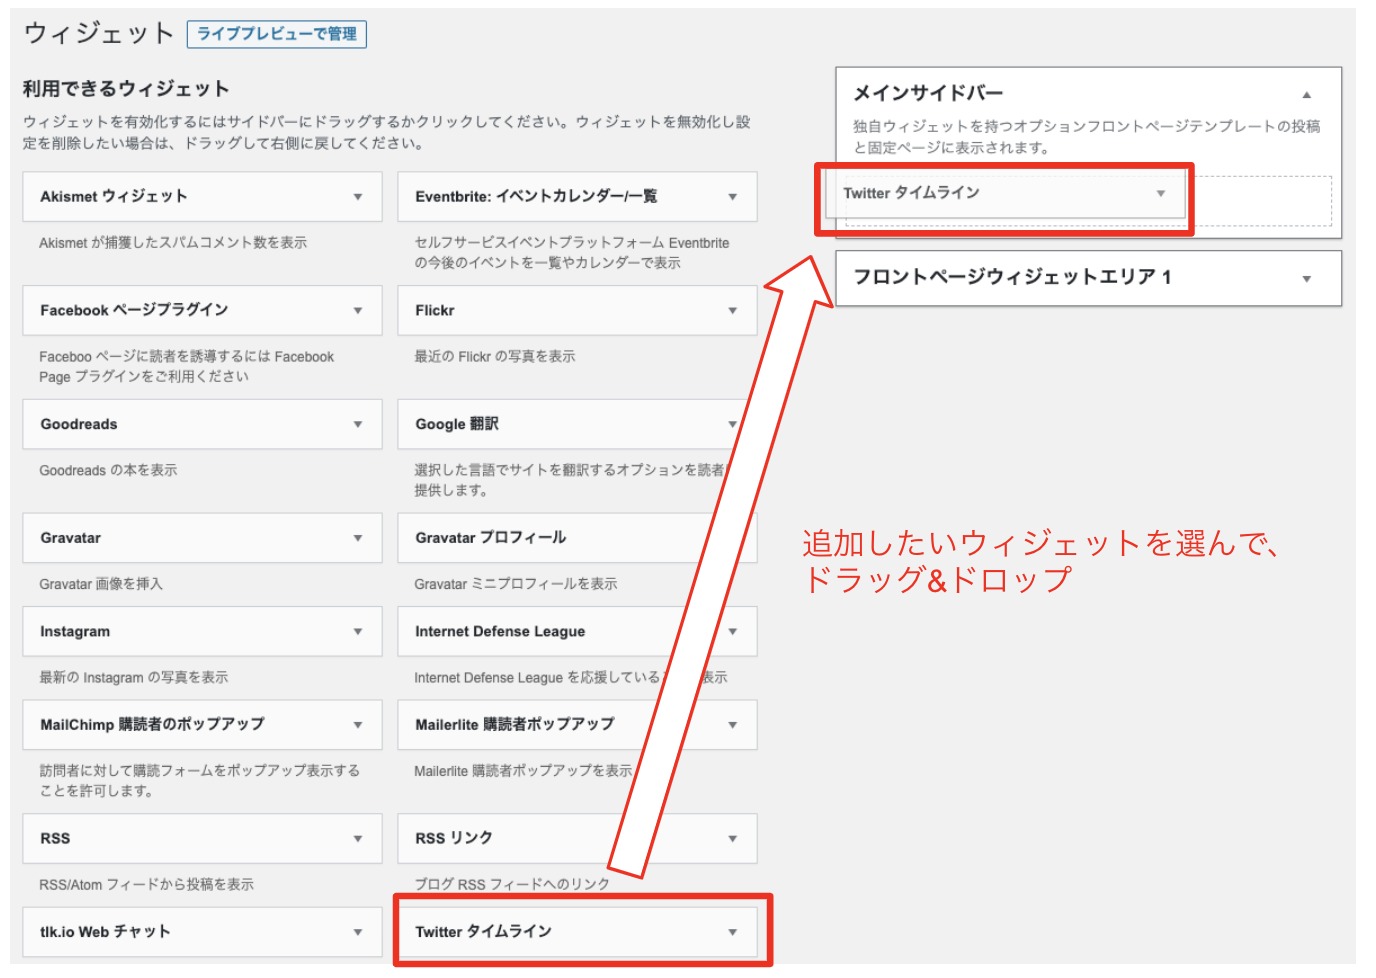This screenshot has width=1376, height=978.
Task: Expand the MailChimp 購読者のポップアップ arrow
Action: [x=357, y=725]
